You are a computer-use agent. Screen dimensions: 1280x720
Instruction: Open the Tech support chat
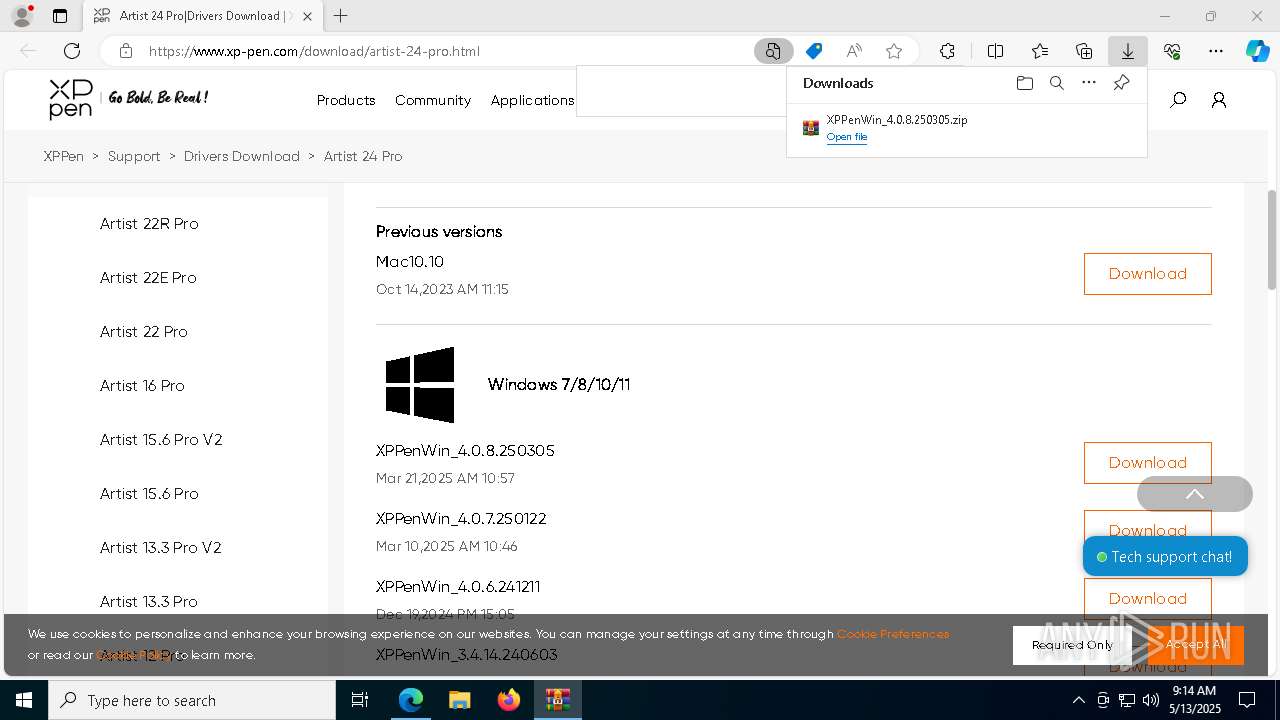[x=1165, y=557]
